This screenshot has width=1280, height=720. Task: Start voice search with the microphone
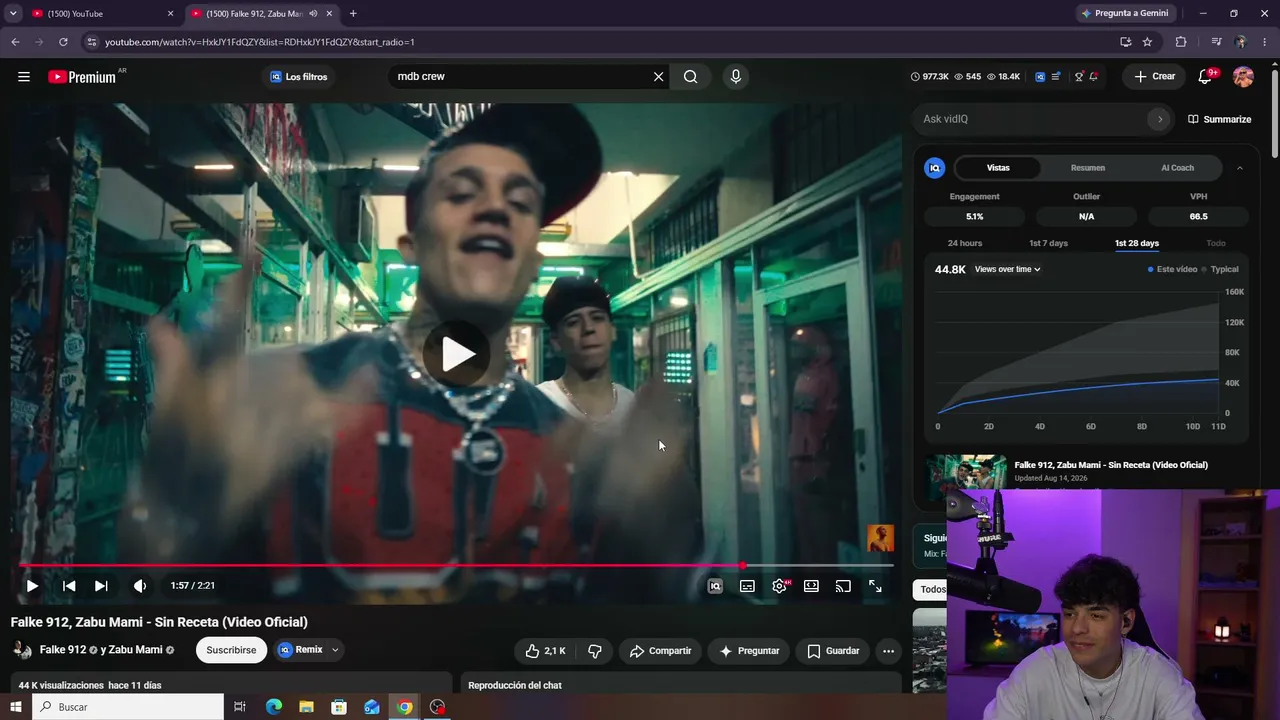(x=736, y=76)
